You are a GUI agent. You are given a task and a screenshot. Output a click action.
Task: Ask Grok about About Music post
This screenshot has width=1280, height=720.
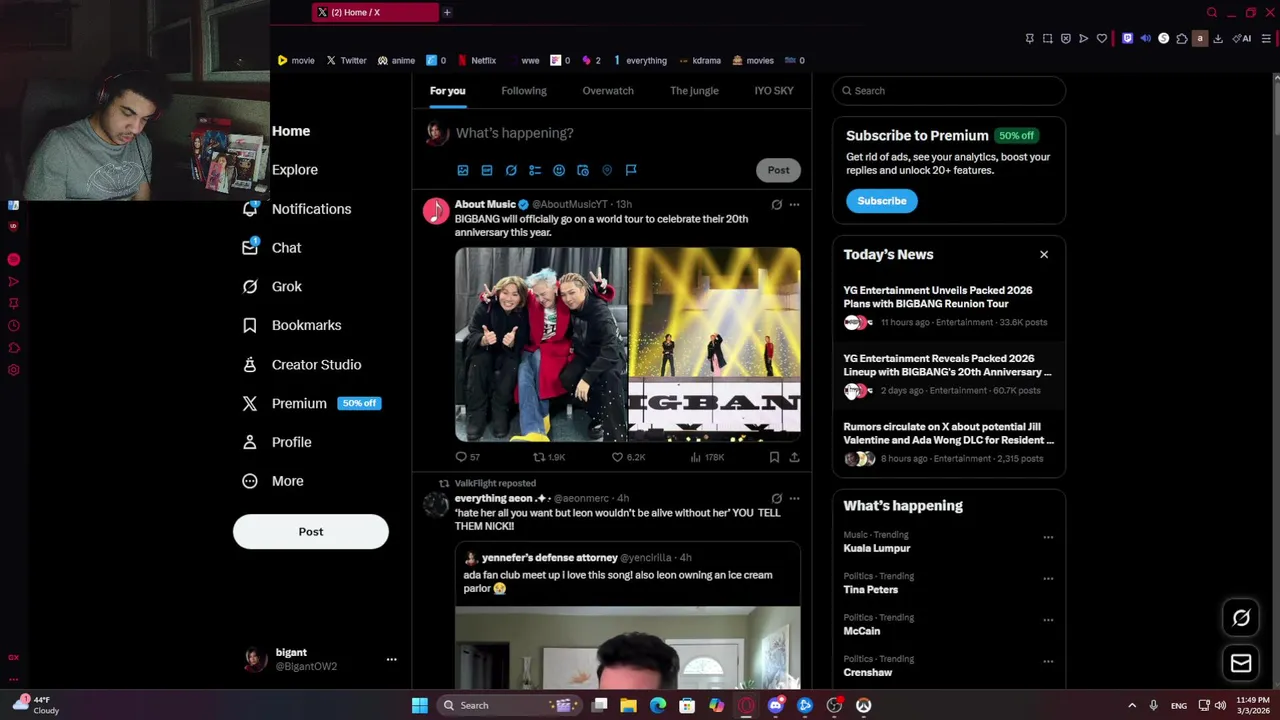pyautogui.click(x=776, y=204)
